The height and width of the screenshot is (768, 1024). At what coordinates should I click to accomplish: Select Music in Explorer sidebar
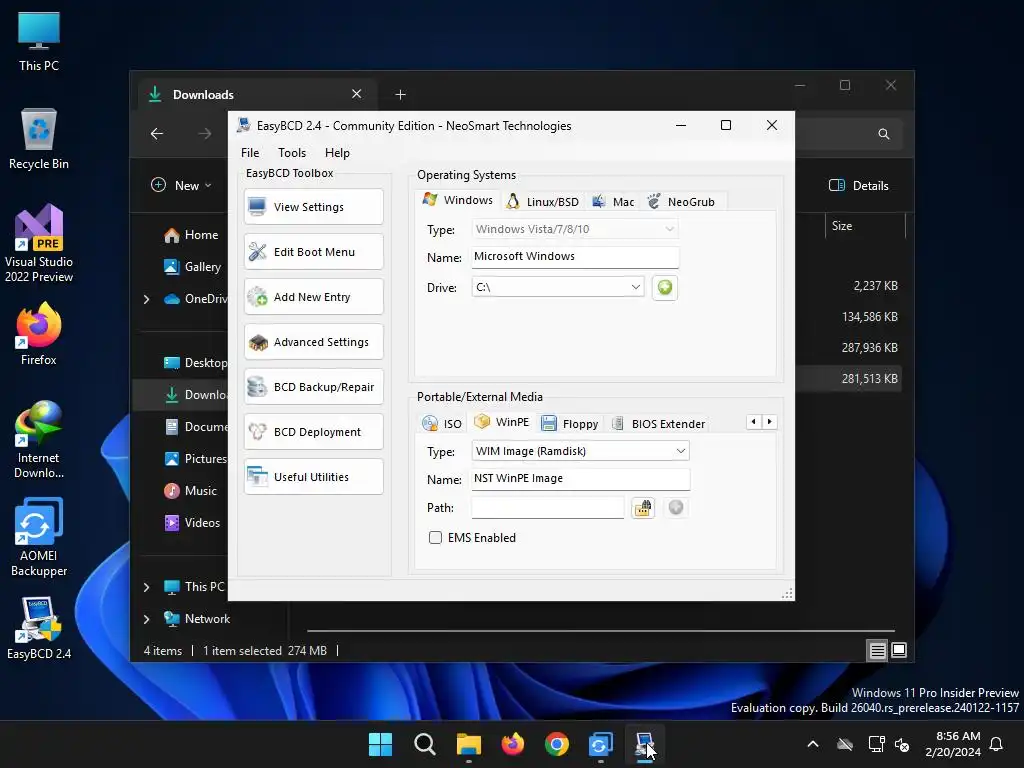point(190,491)
